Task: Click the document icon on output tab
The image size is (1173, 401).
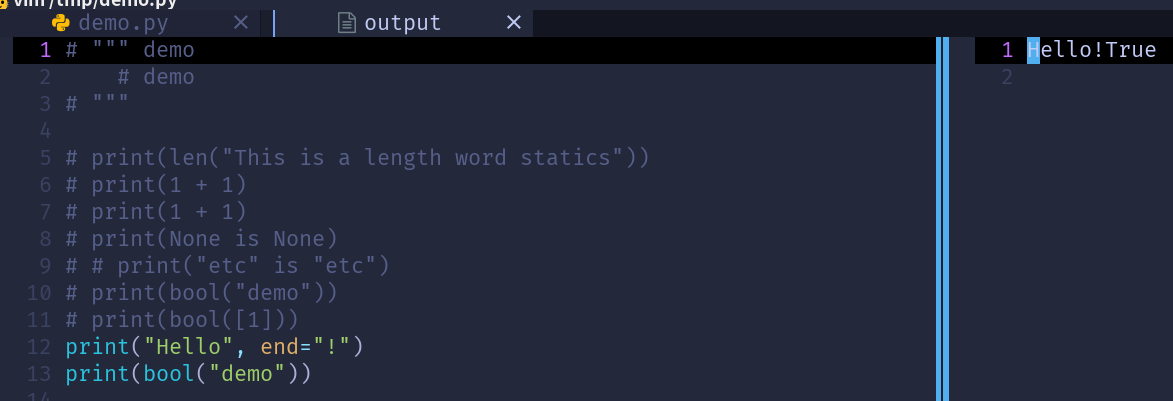Action: coord(346,22)
